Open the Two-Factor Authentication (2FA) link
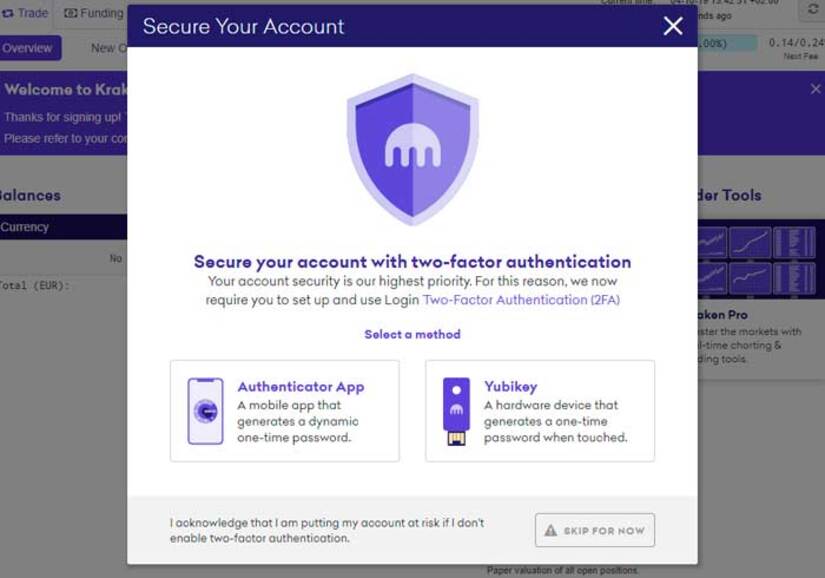 521,300
